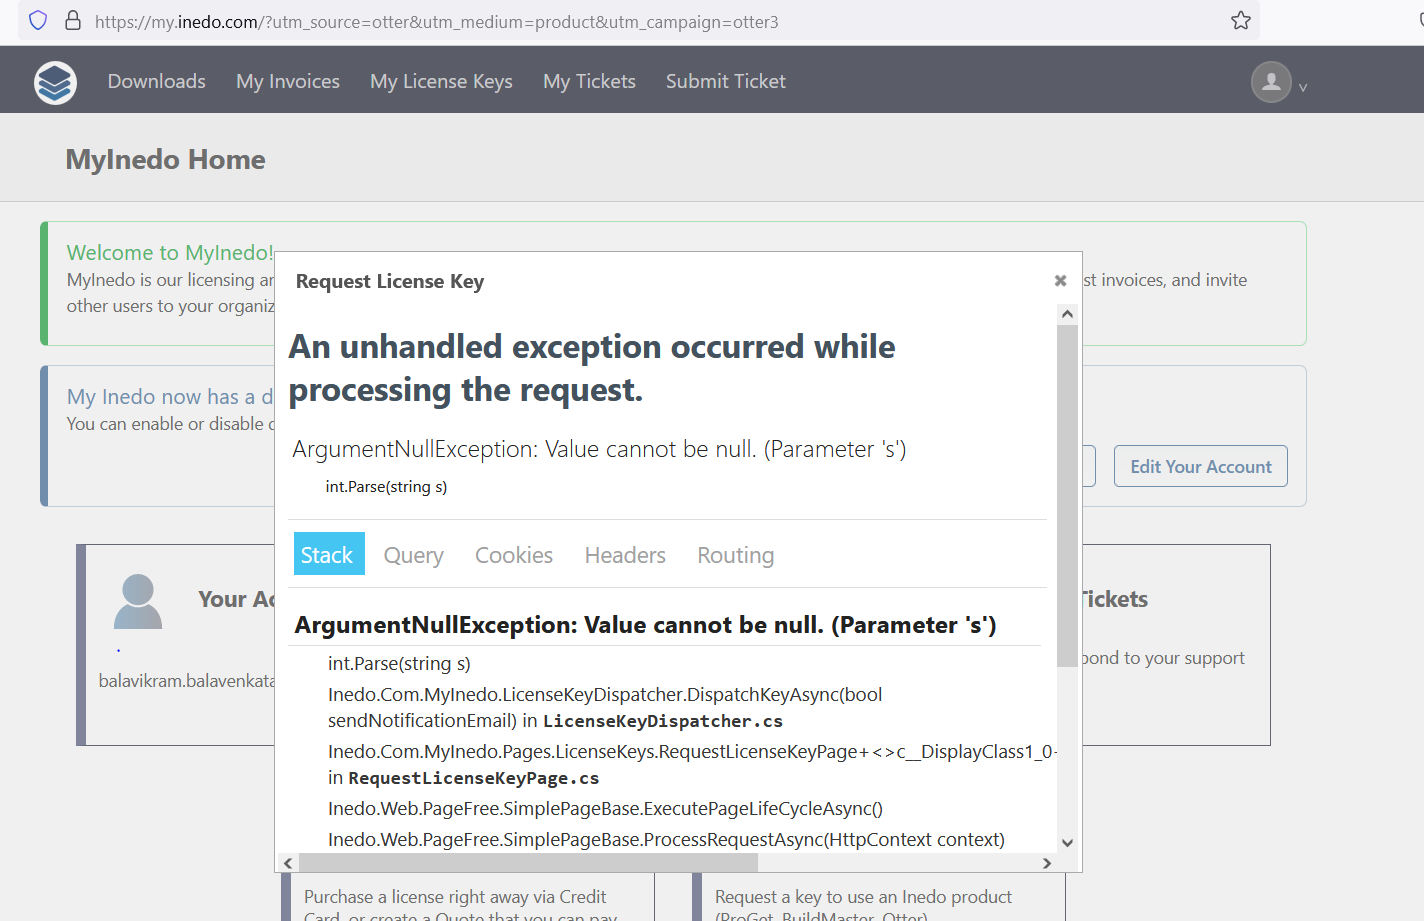1424x921 pixels.
Task: Click the user profile picture in Your Account card
Action: pyautogui.click(x=138, y=601)
